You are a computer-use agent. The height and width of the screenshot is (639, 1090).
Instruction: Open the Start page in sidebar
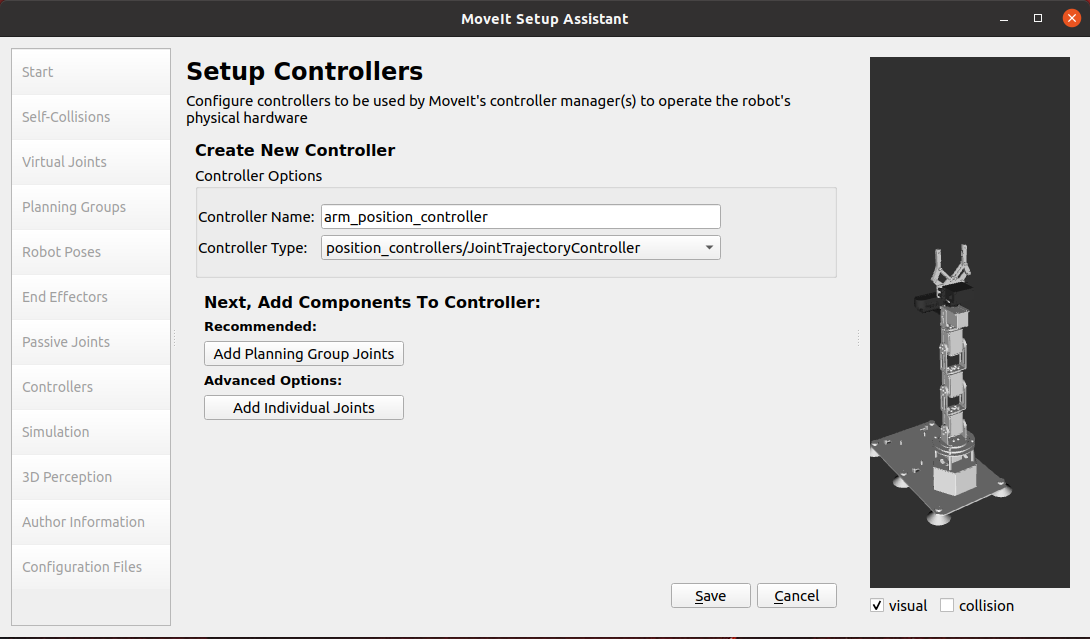click(x=91, y=72)
